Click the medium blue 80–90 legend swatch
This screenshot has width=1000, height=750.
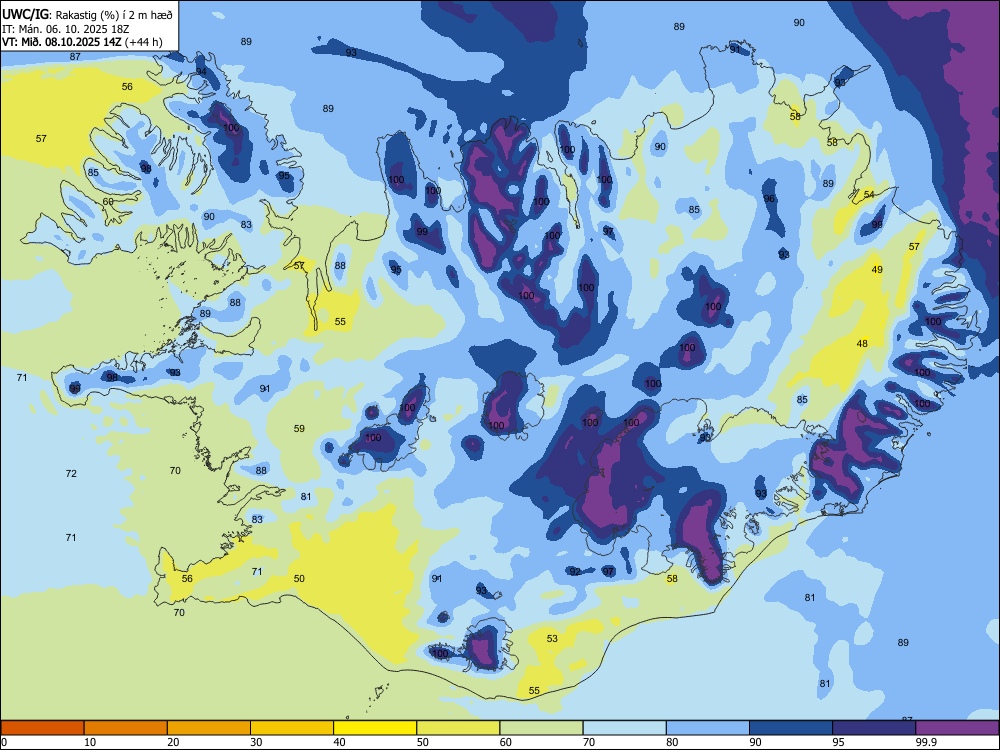[708, 728]
